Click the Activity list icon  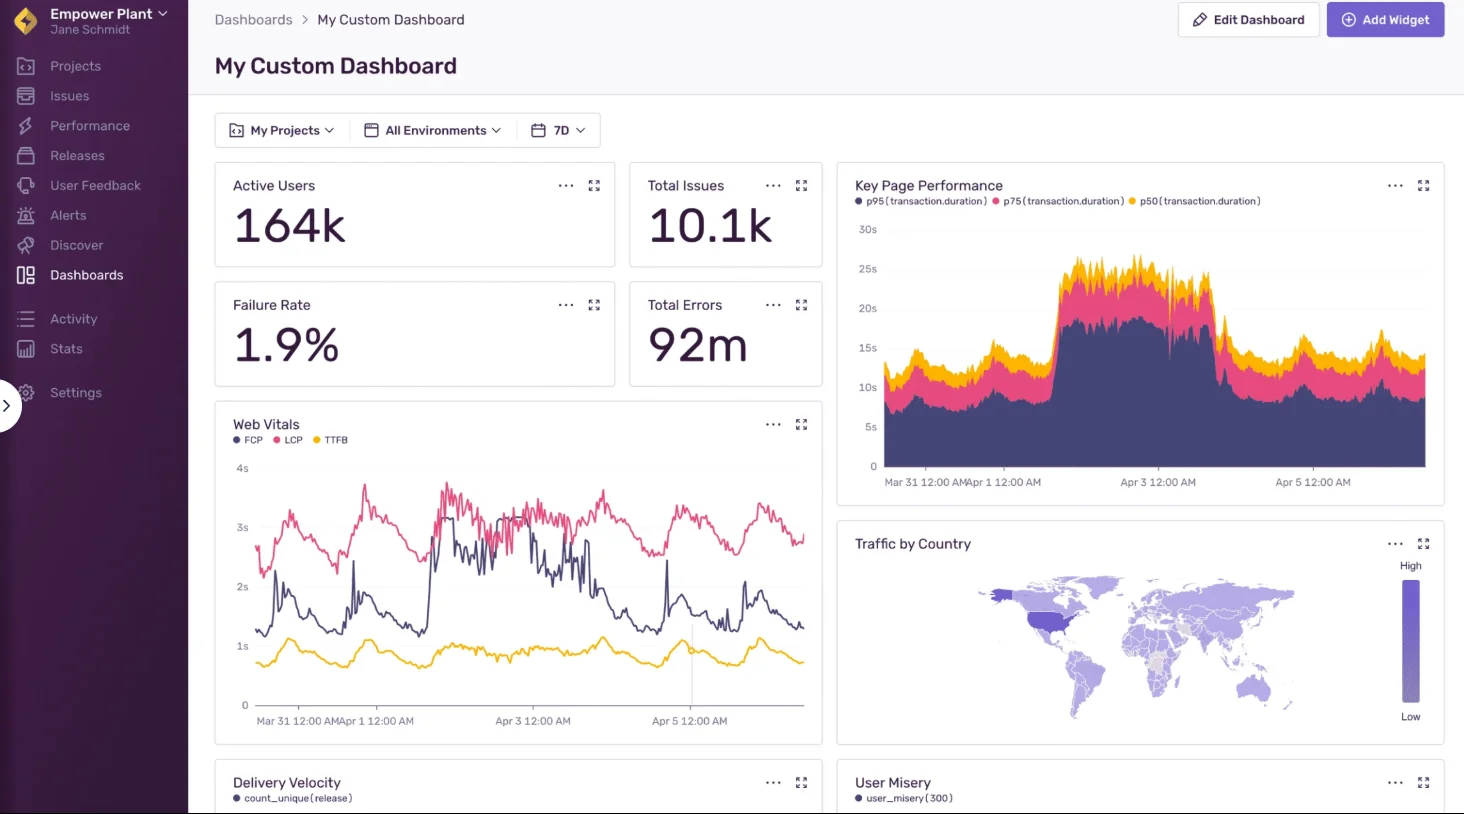pyautogui.click(x=26, y=319)
